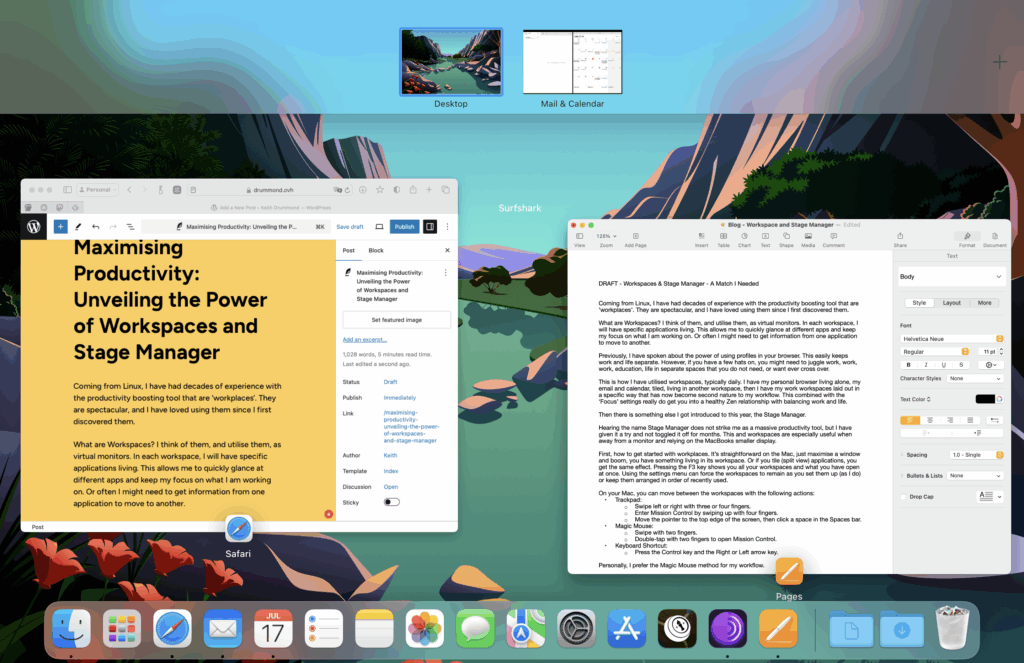Click the Pages Insert toolbar icon
The image size is (1024, 663).
[x=701, y=240]
